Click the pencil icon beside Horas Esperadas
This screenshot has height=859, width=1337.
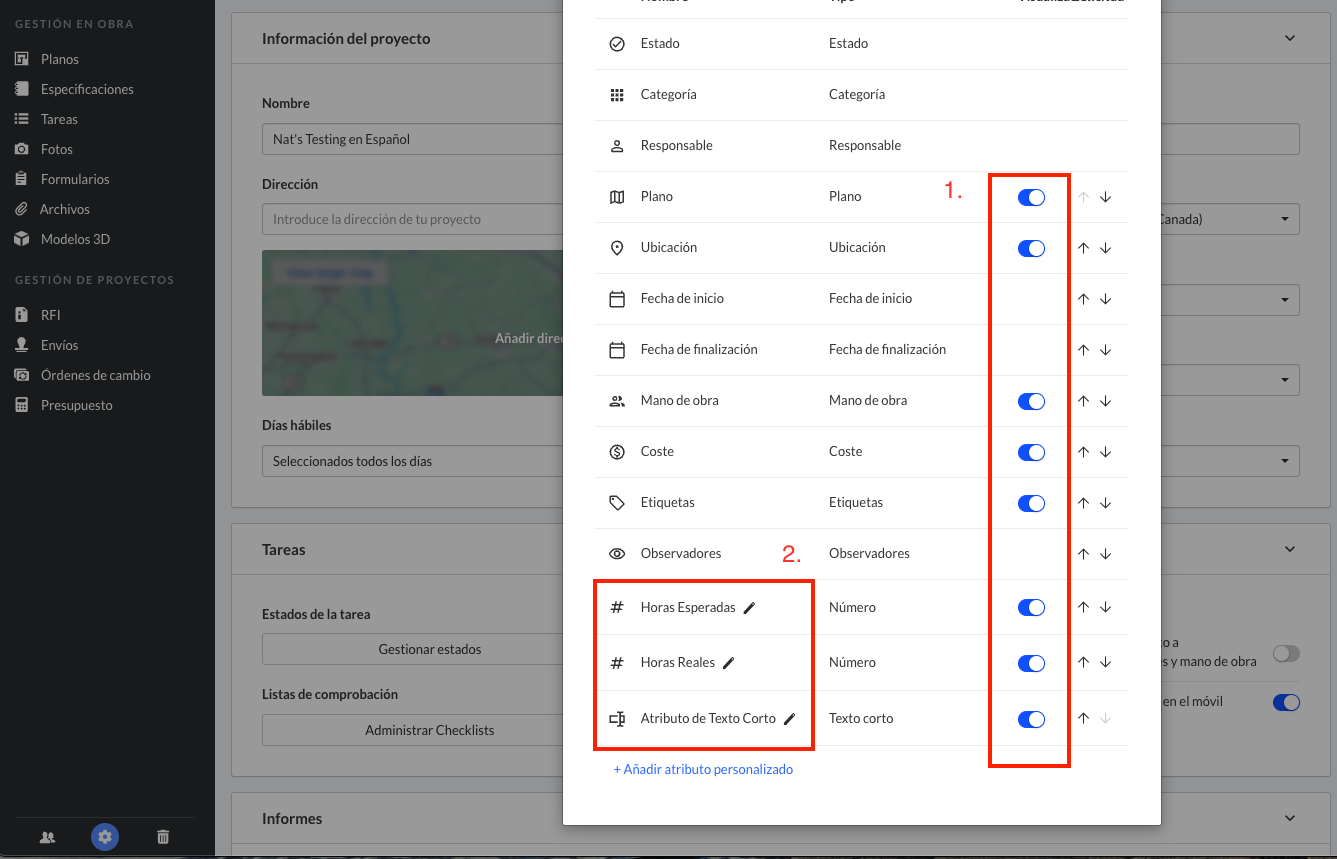pyautogui.click(x=749, y=608)
